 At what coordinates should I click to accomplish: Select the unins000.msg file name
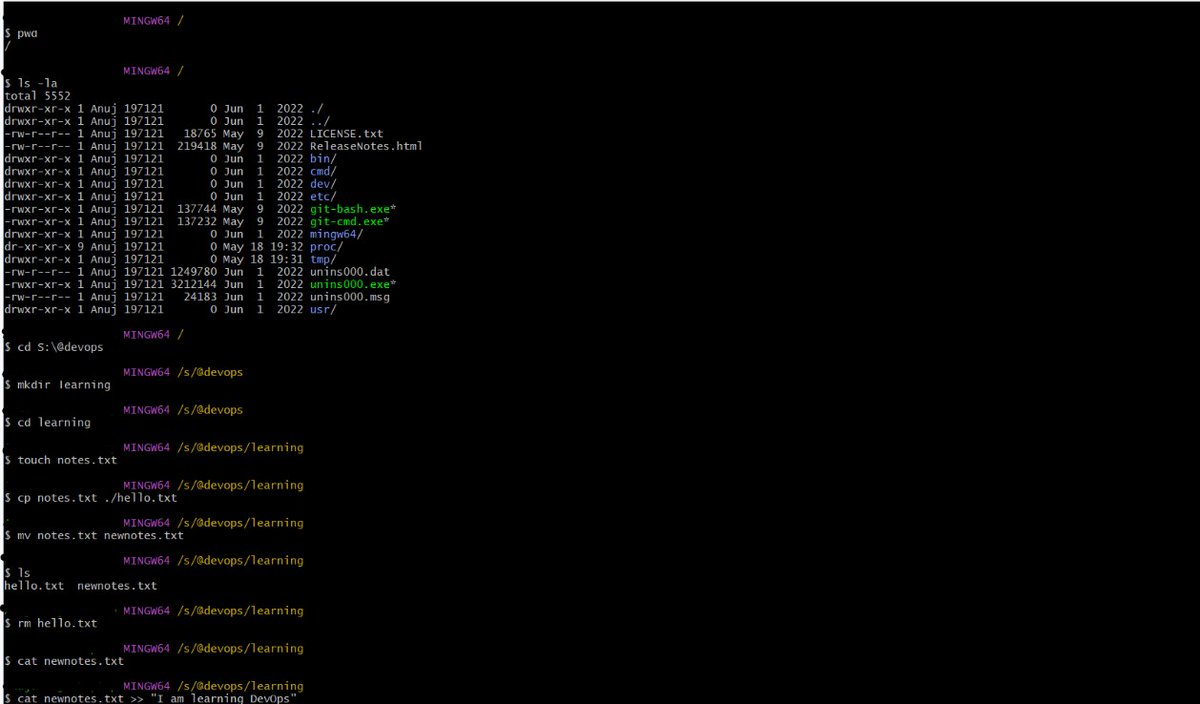(350, 297)
